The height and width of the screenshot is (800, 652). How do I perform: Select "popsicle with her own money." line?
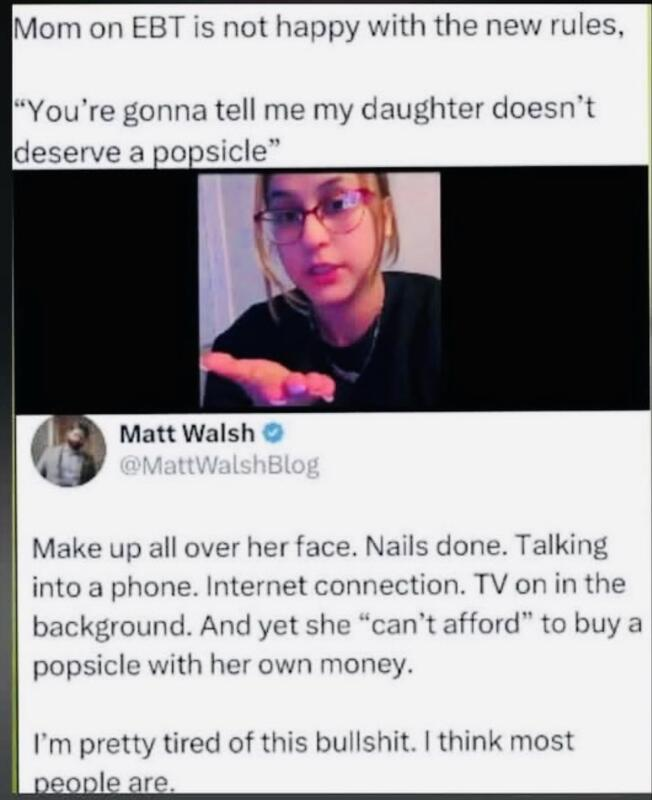click(223, 666)
